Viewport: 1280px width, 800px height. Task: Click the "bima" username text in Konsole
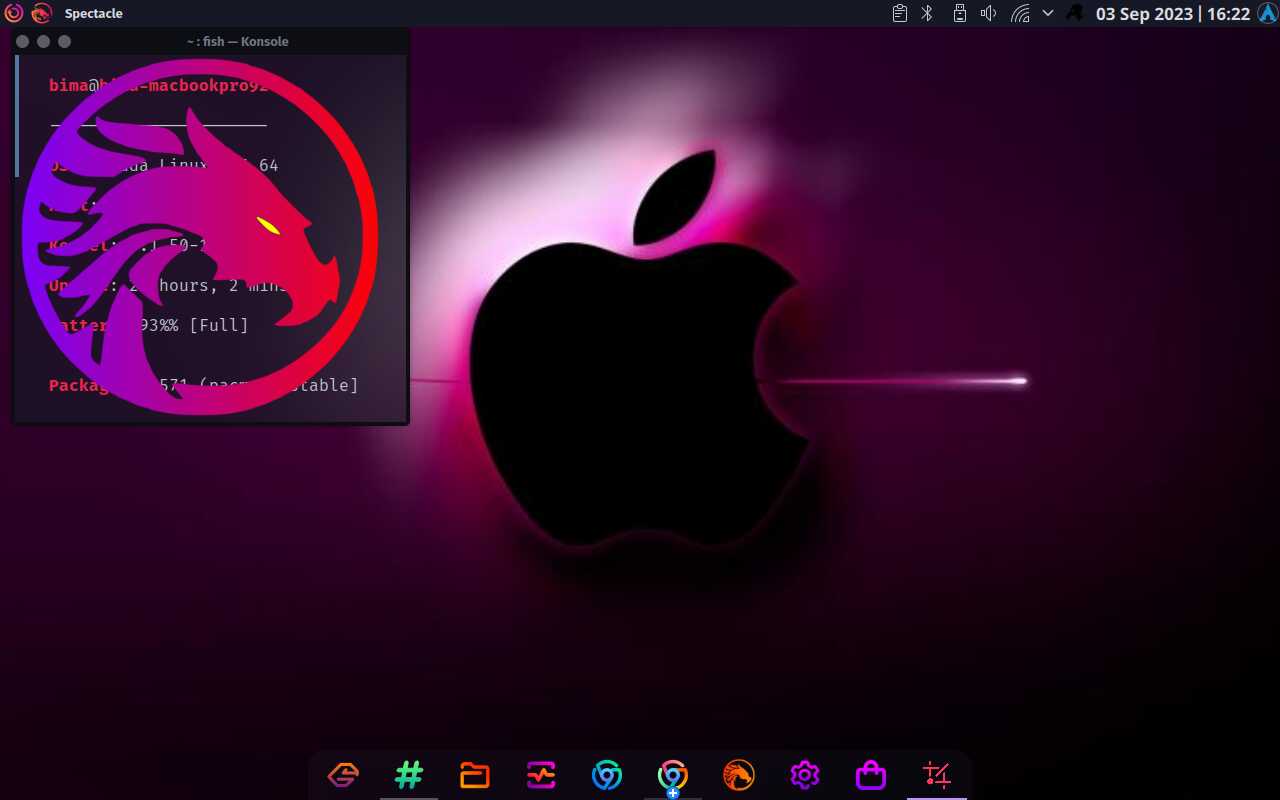[x=68, y=85]
